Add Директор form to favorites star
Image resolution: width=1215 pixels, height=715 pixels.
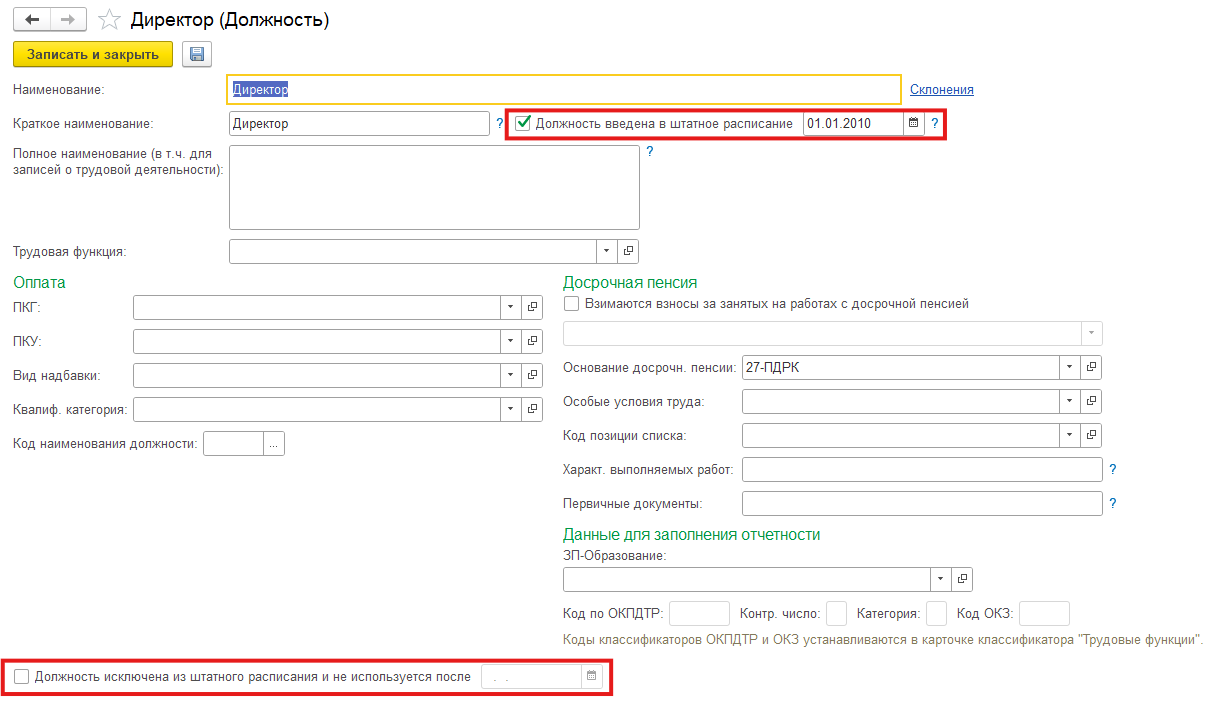[112, 20]
